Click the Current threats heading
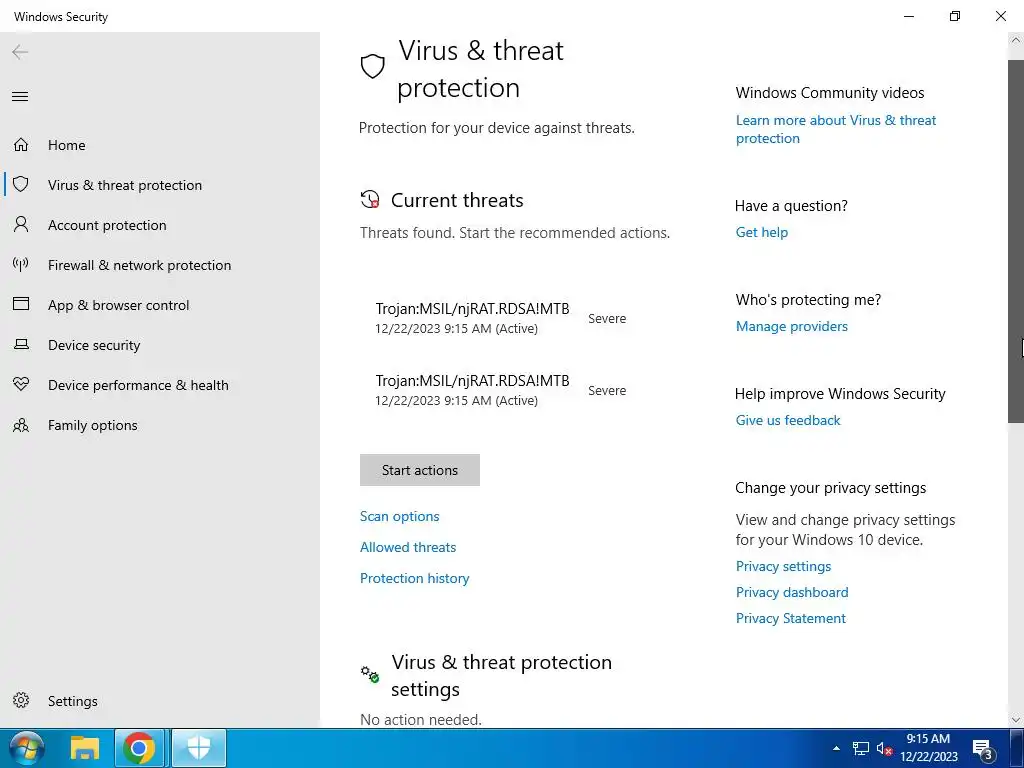Screen dimensions: 1024x768 [x=456, y=200]
